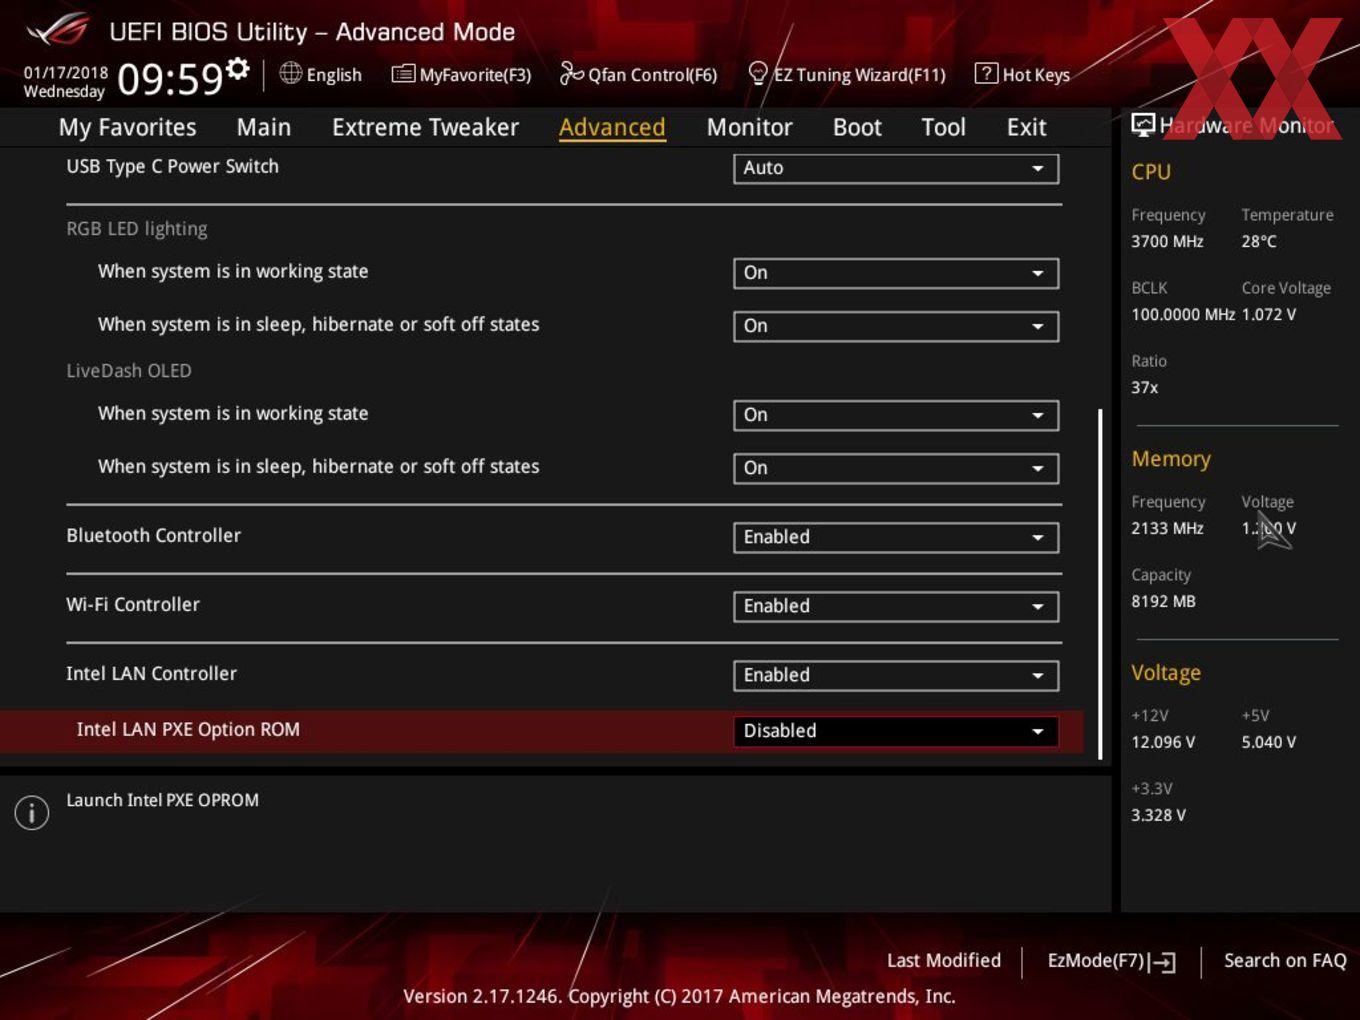The image size is (1360, 1020).
Task: Select the Bluetooth Controller label
Action: click(x=153, y=535)
